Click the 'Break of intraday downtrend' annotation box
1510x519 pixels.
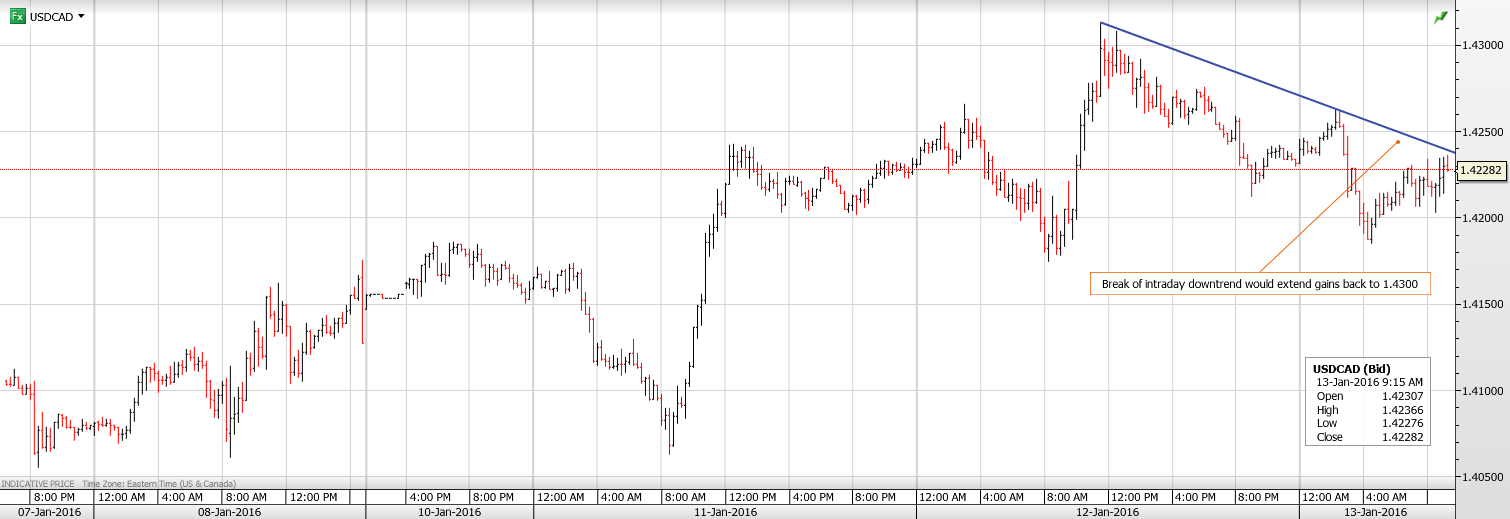[1259, 284]
